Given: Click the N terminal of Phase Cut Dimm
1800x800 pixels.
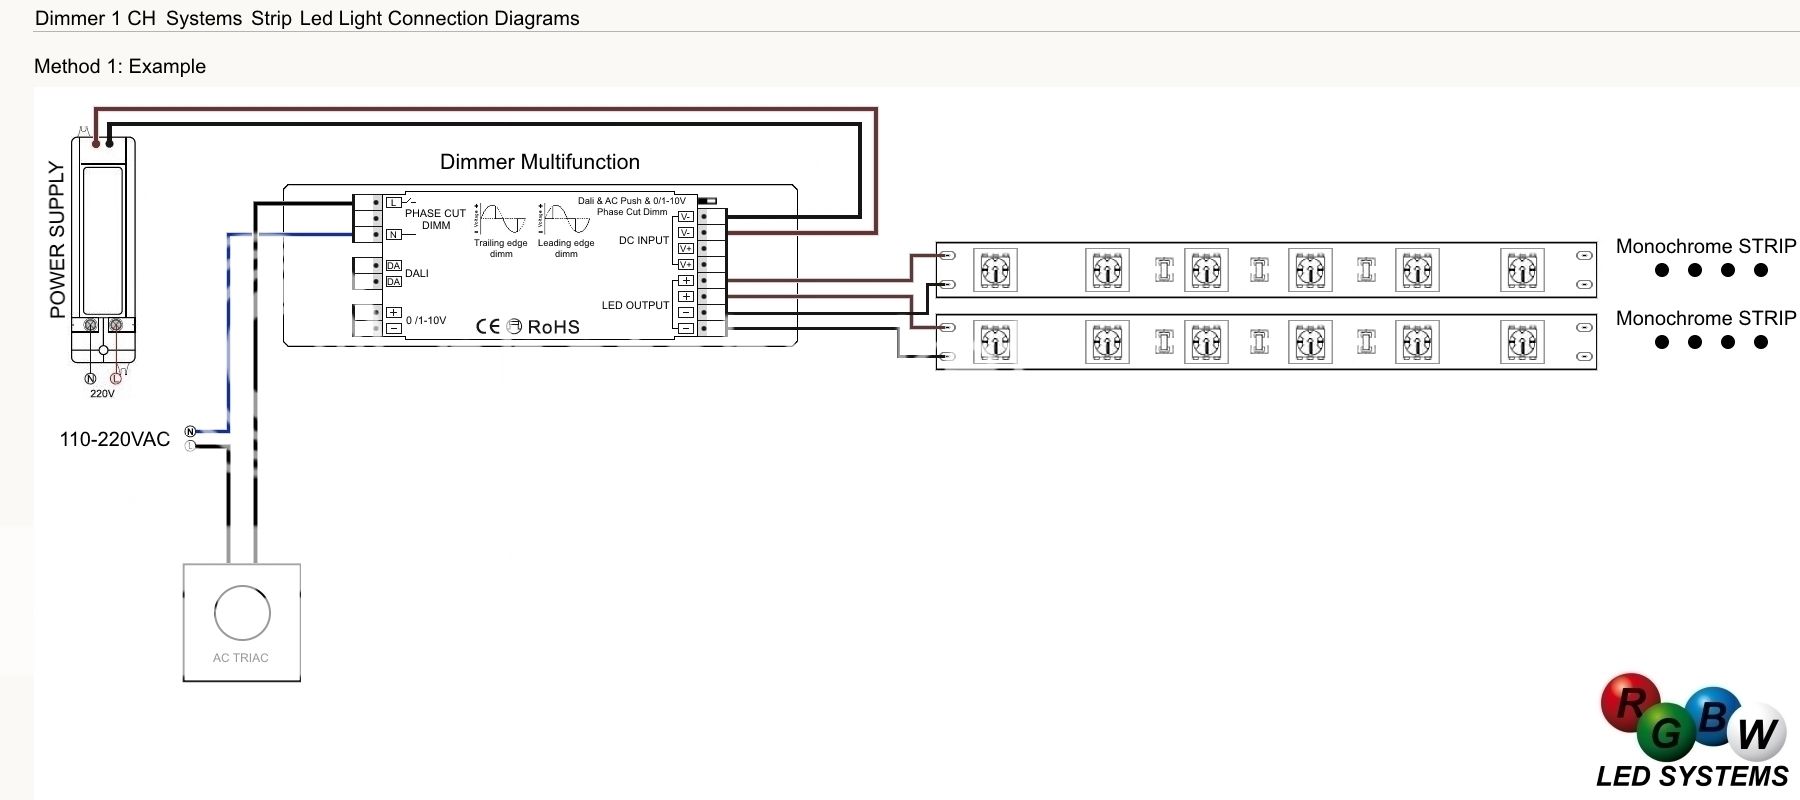Looking at the screenshot, I should click(x=393, y=235).
